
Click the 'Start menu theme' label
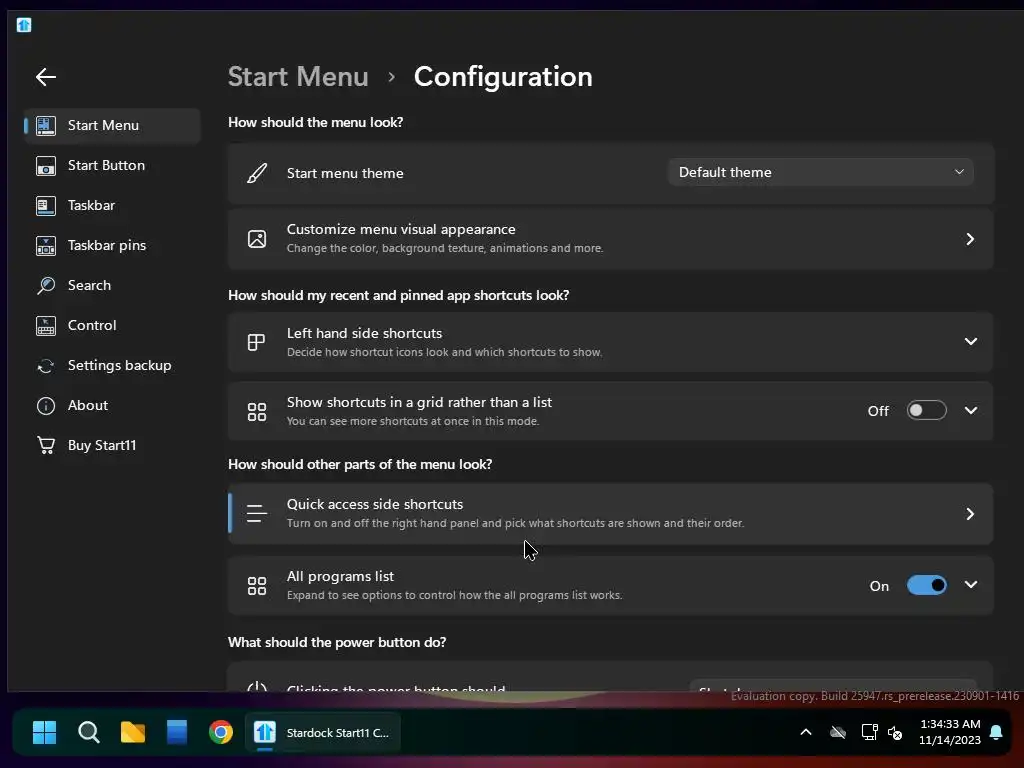tap(345, 173)
